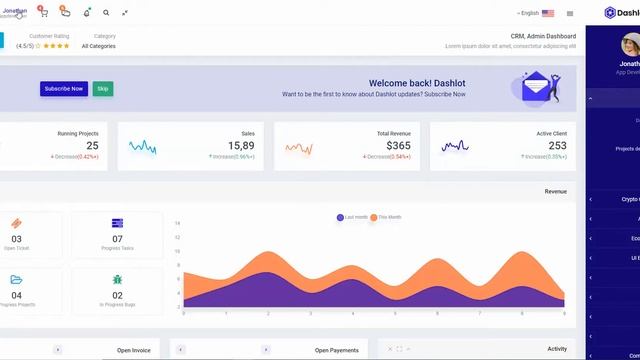
Task: Open the notifications bell
Action: pyautogui.click(x=87, y=13)
